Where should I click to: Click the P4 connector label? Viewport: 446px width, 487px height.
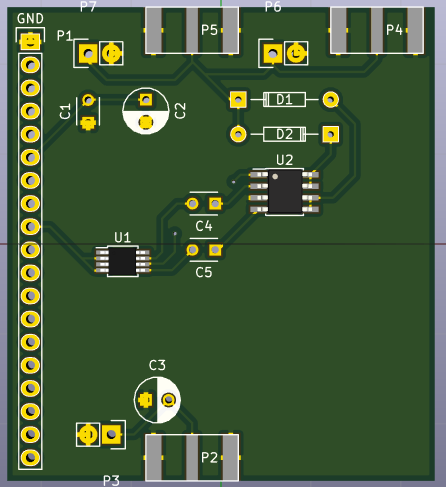394,30
